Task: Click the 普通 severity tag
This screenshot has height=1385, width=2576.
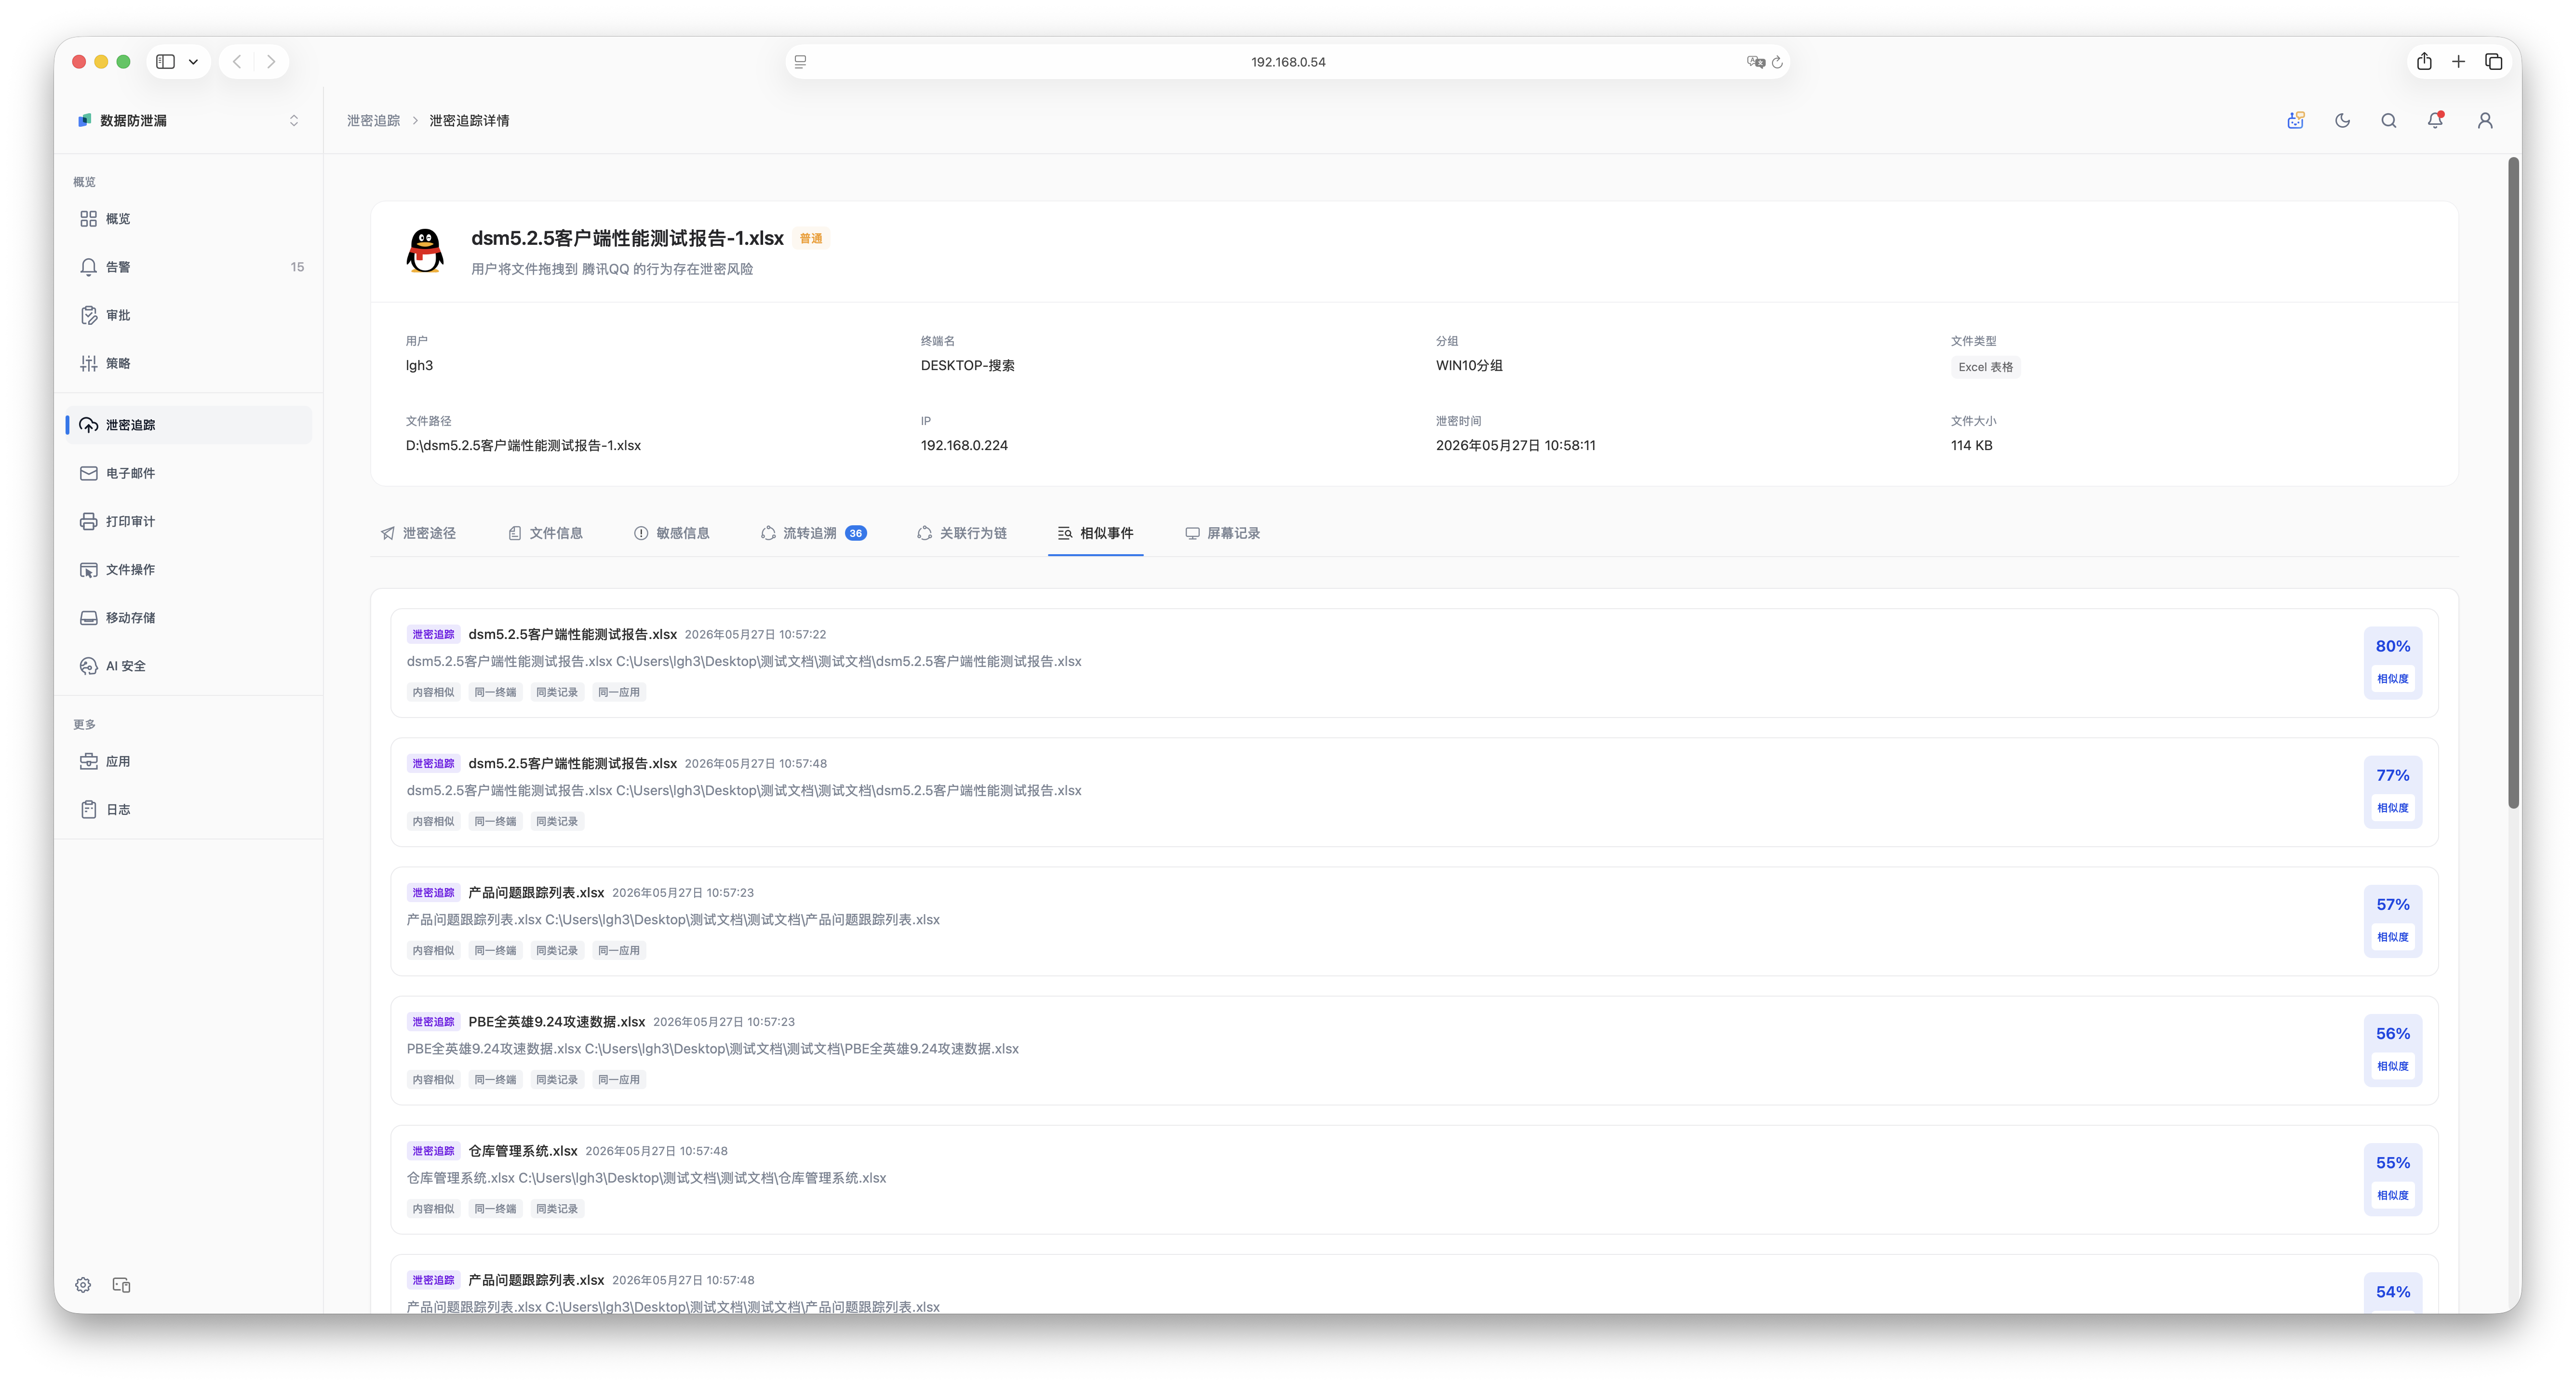Action: tap(811, 238)
